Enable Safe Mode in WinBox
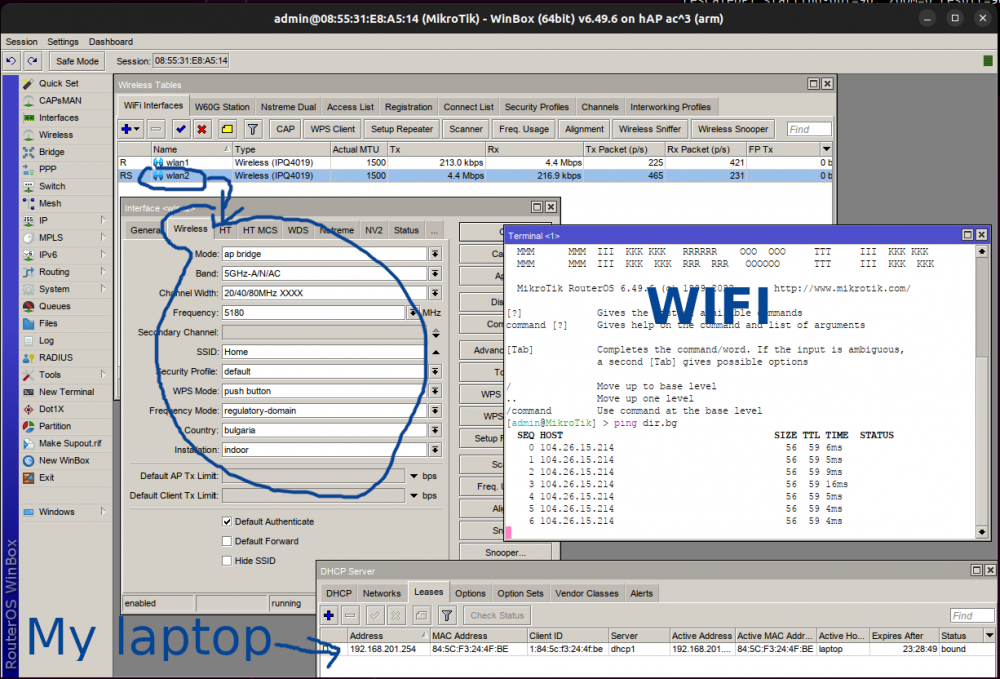 [x=76, y=60]
